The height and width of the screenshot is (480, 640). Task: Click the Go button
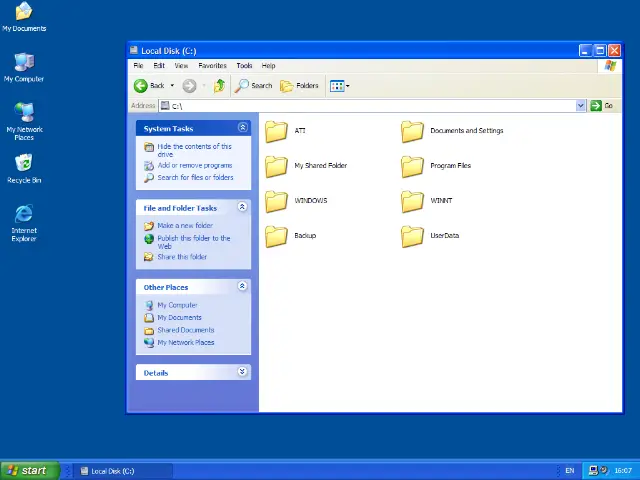coord(602,106)
